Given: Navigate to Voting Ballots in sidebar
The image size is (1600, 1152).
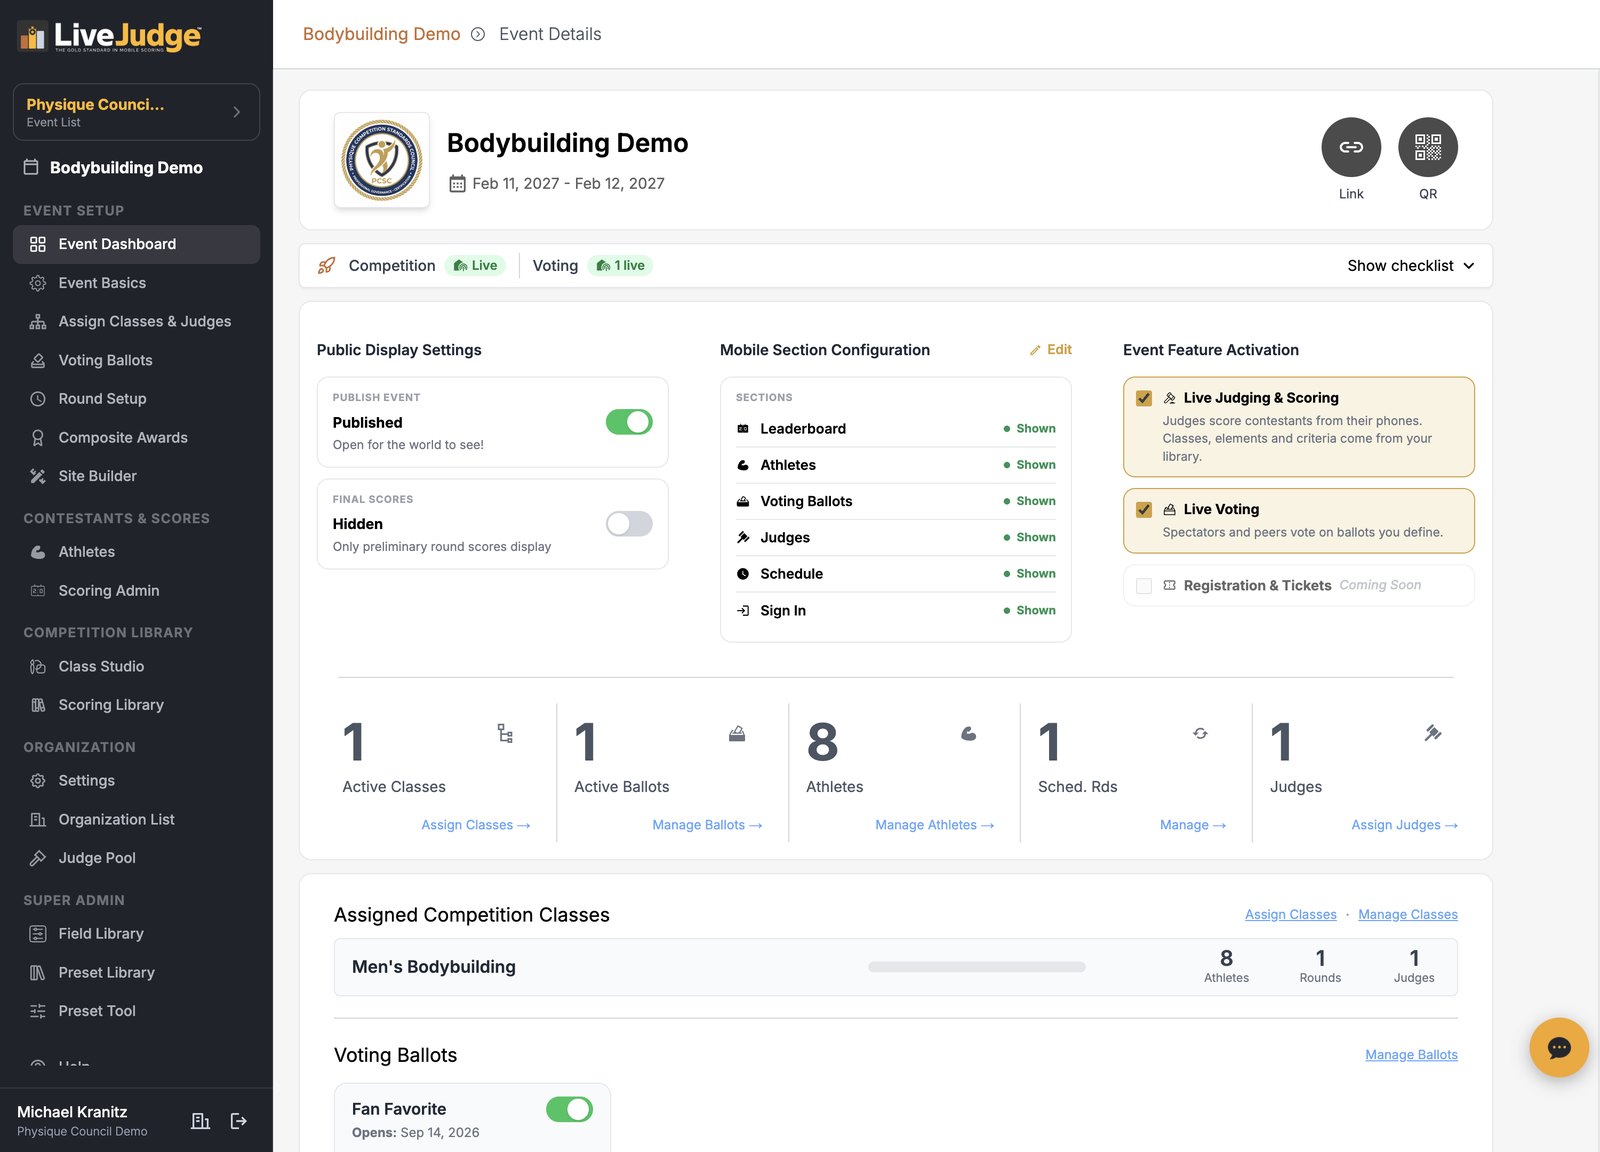Looking at the screenshot, I should tap(136, 360).
